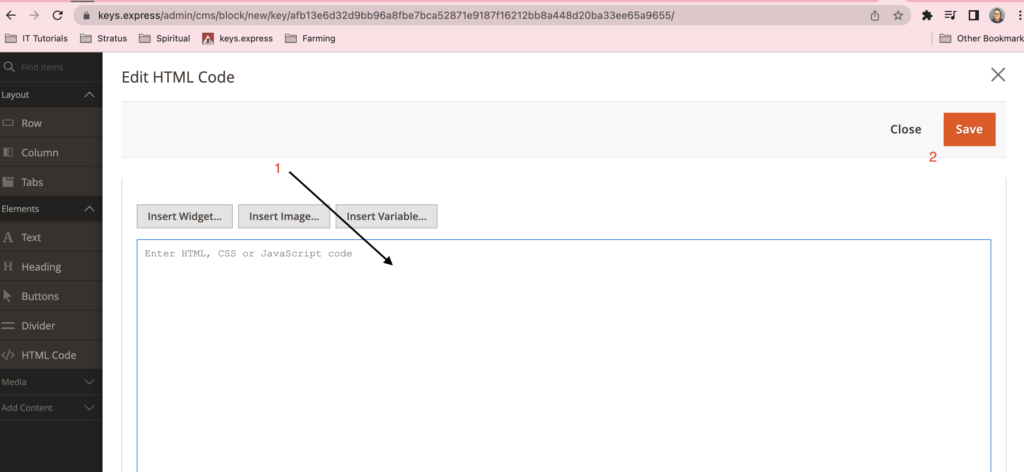Select the Heading element icon
1024x472 pixels.
click(x=9, y=267)
